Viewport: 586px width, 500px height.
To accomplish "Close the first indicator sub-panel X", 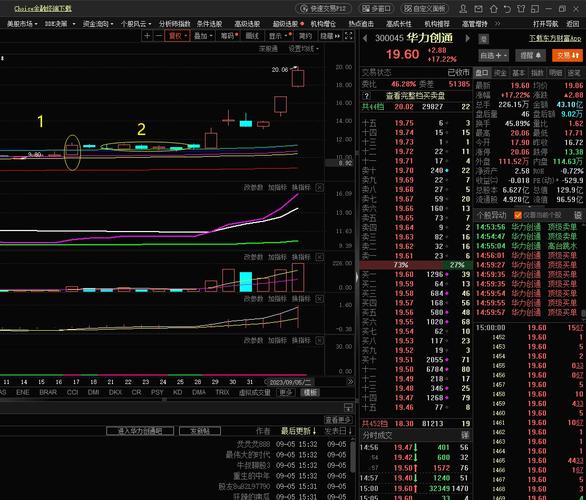I will (320, 188).
